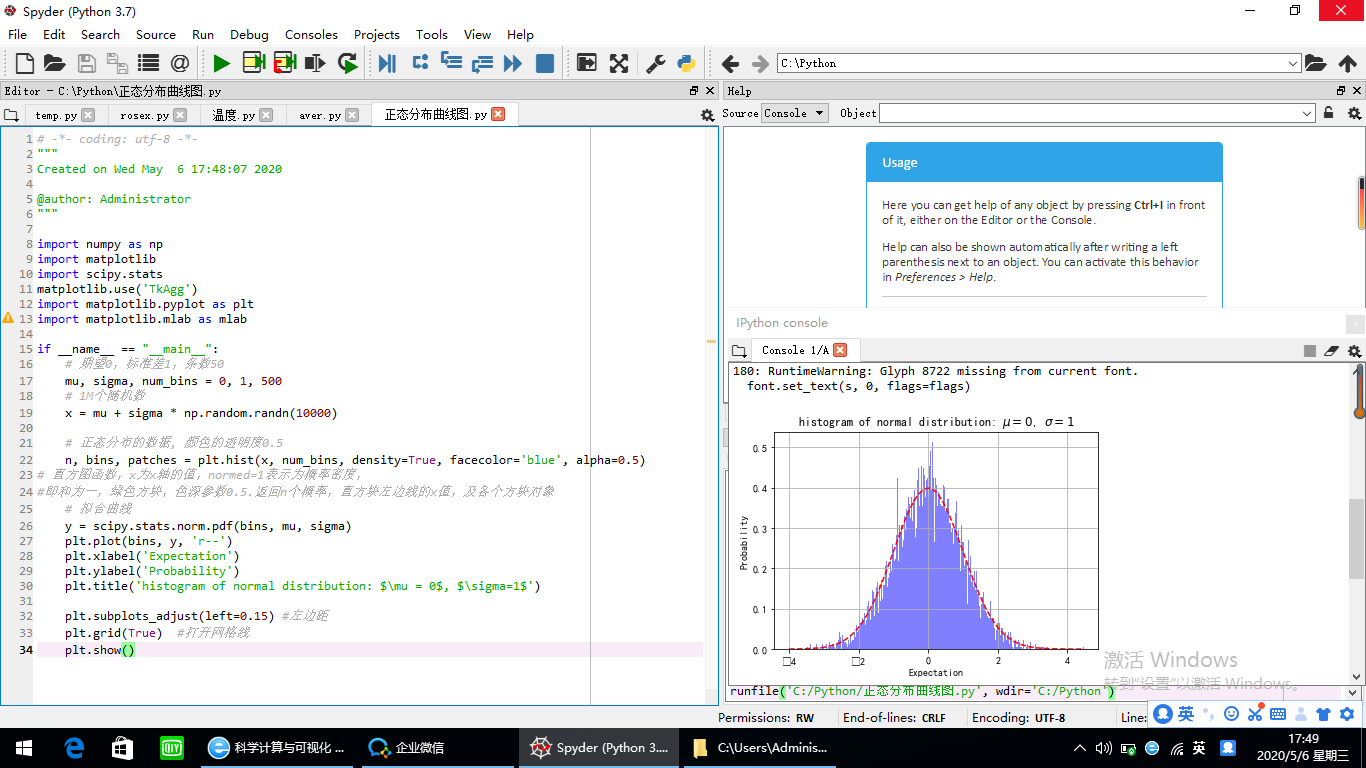Click the IPython console vertical scrollbar
1366x768 pixels.
point(1356,540)
